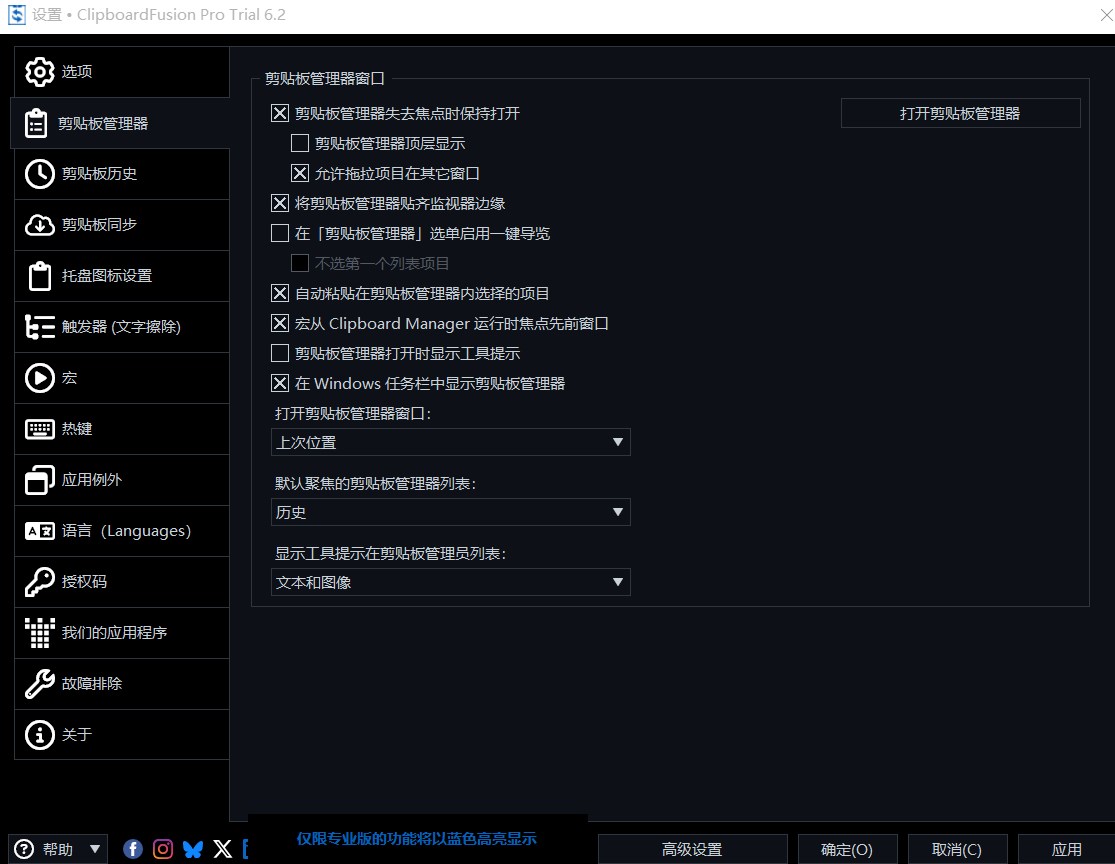Open the Instagram link icon
Viewport: 1115px width, 864px height.
(163, 849)
